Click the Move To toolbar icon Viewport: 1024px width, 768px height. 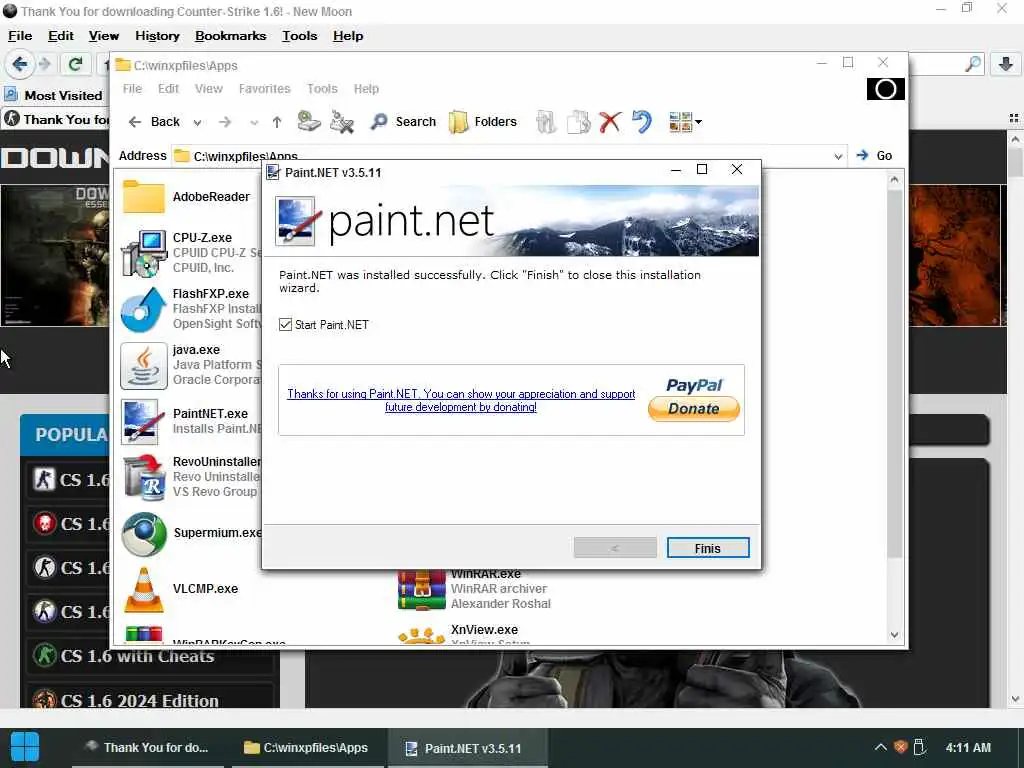click(x=546, y=121)
